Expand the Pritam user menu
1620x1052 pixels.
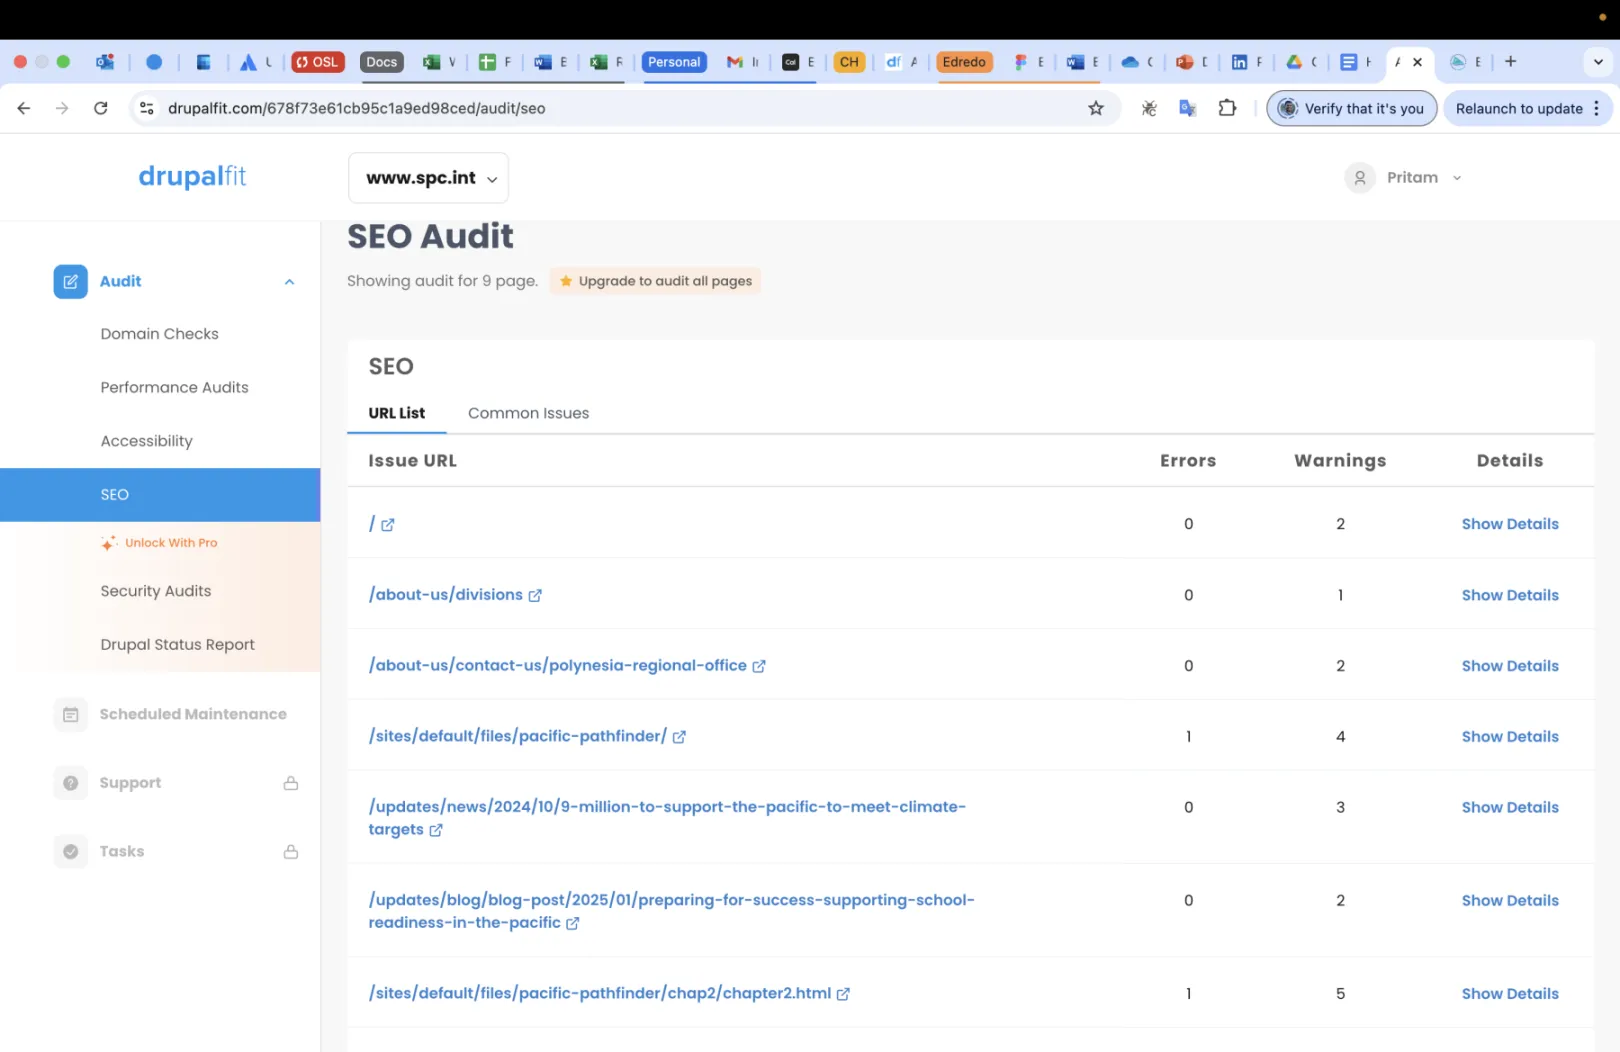click(x=1412, y=178)
